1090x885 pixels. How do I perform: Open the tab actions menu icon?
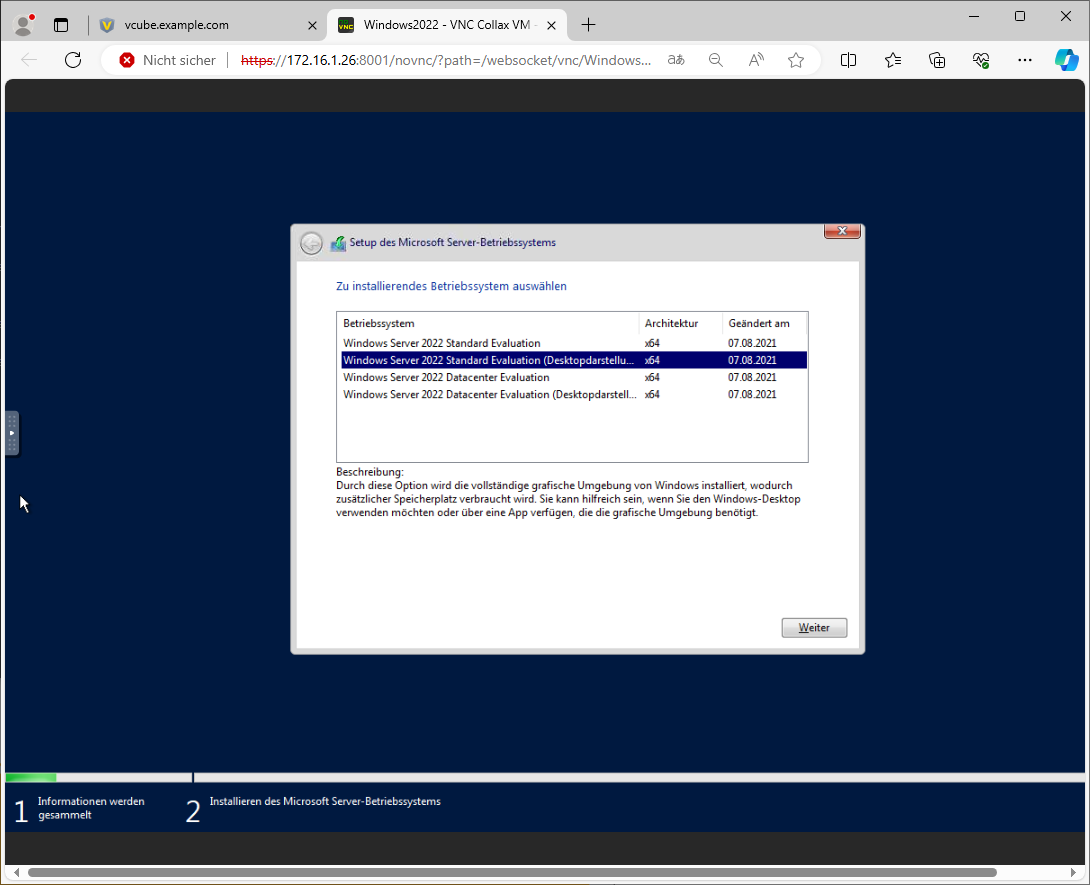61,25
